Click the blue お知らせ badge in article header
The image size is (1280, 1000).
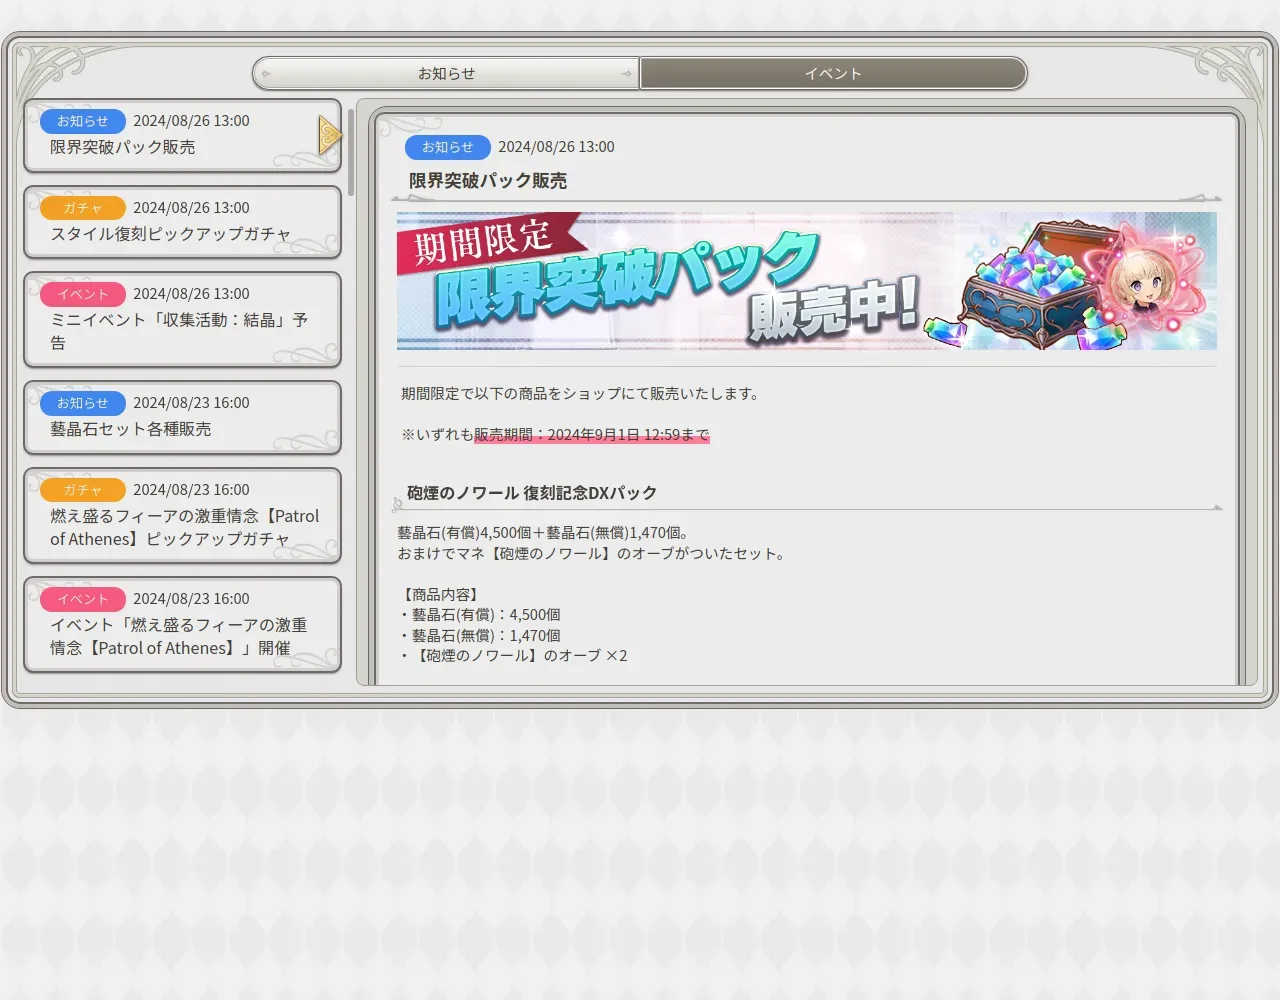(447, 147)
